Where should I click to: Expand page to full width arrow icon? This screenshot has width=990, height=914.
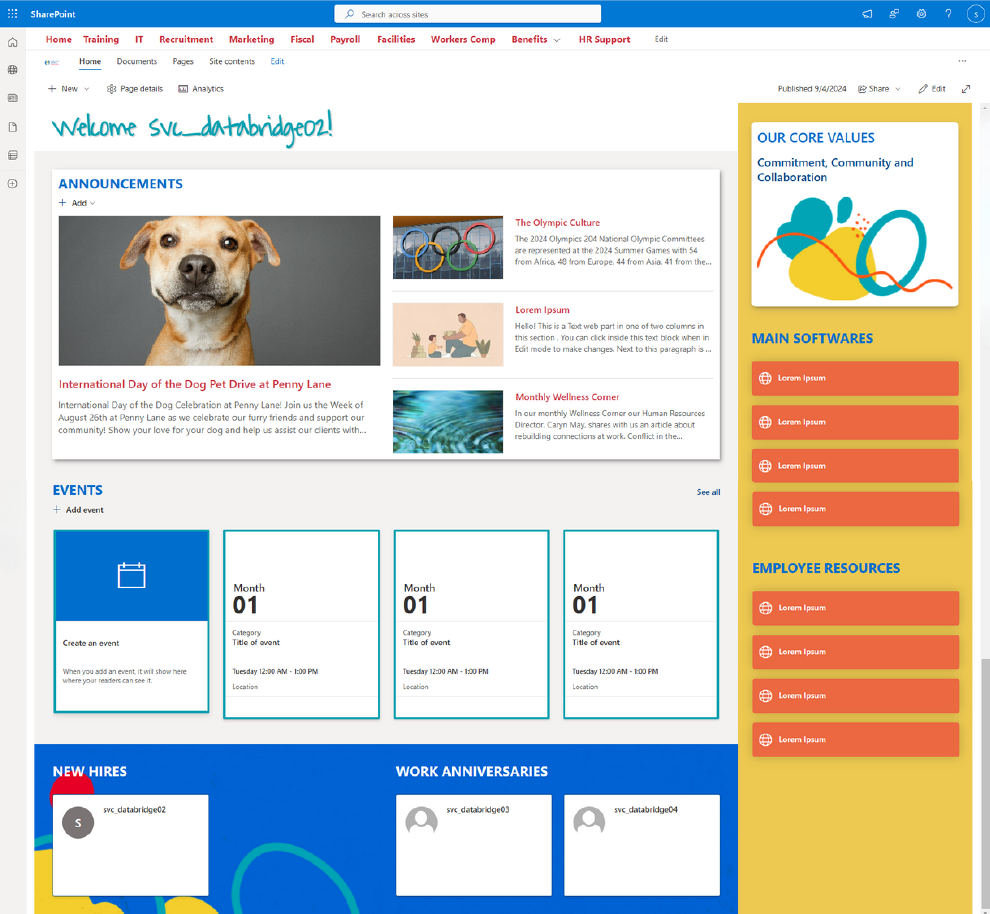tap(966, 89)
